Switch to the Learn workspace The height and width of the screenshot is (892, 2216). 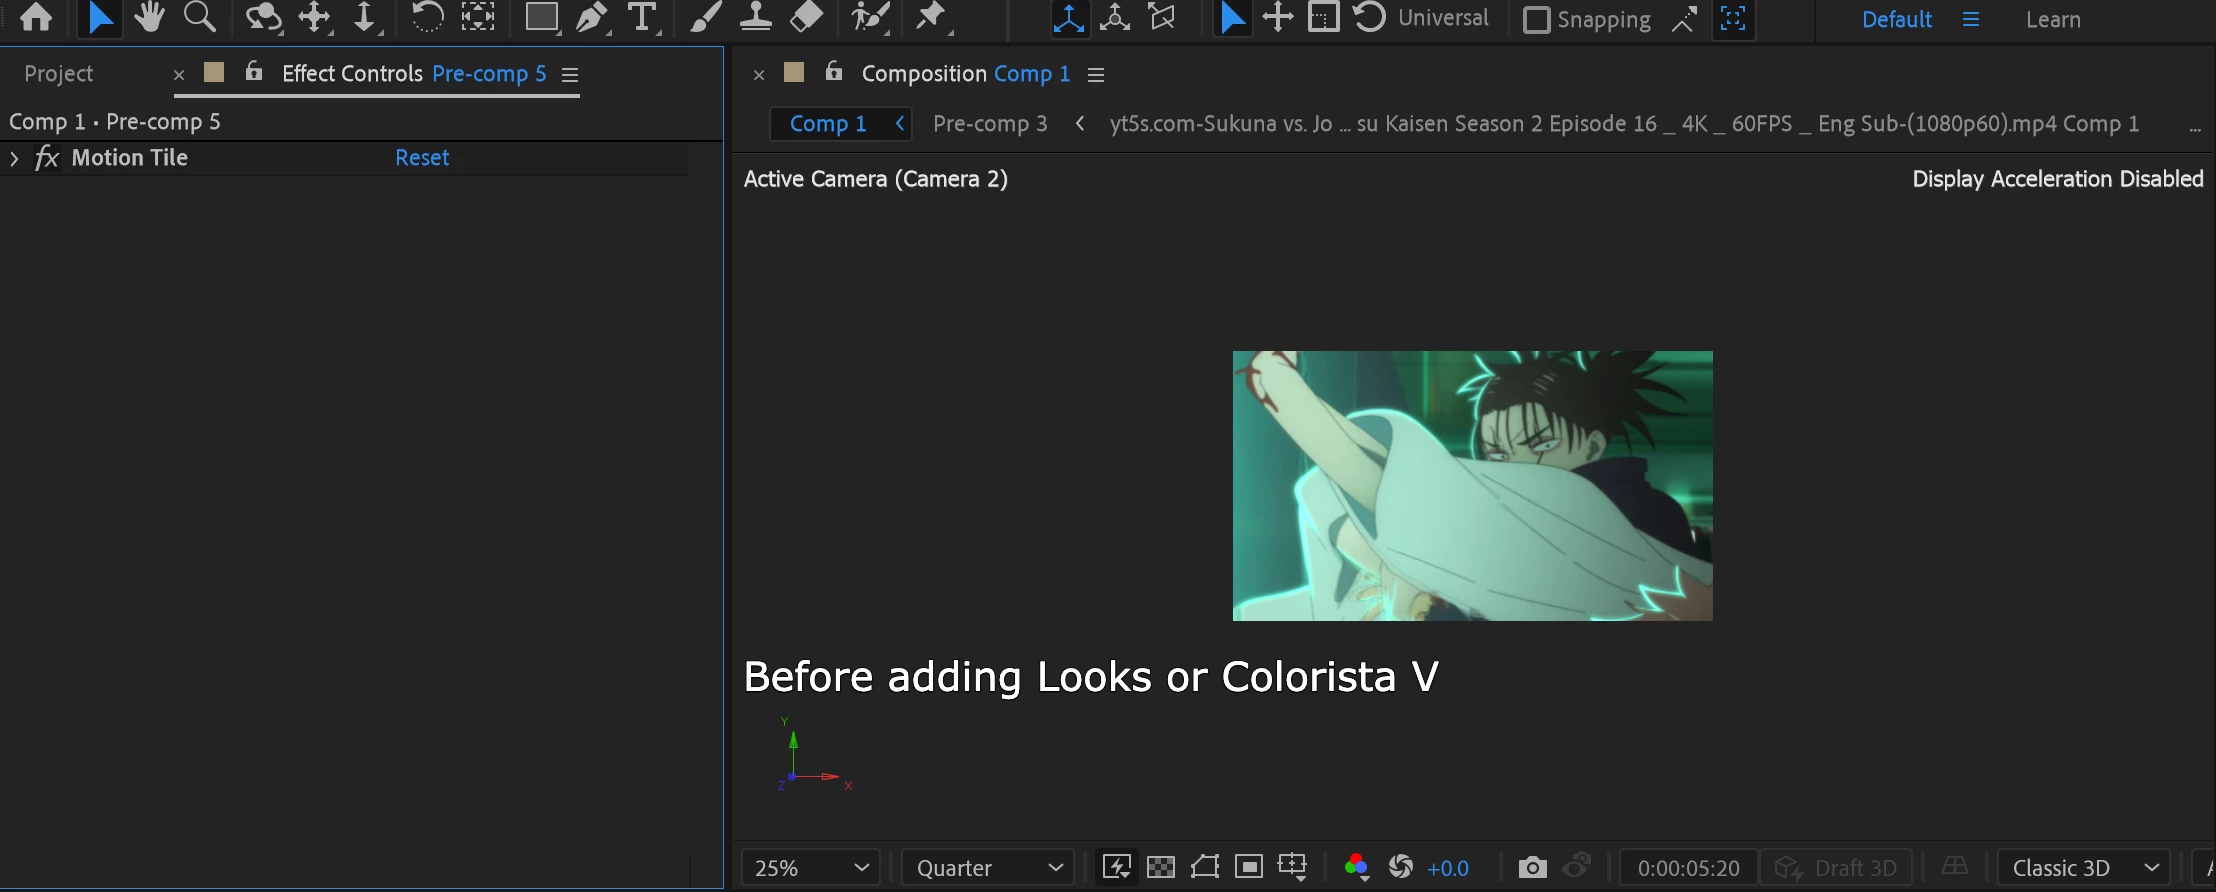tap(2053, 20)
